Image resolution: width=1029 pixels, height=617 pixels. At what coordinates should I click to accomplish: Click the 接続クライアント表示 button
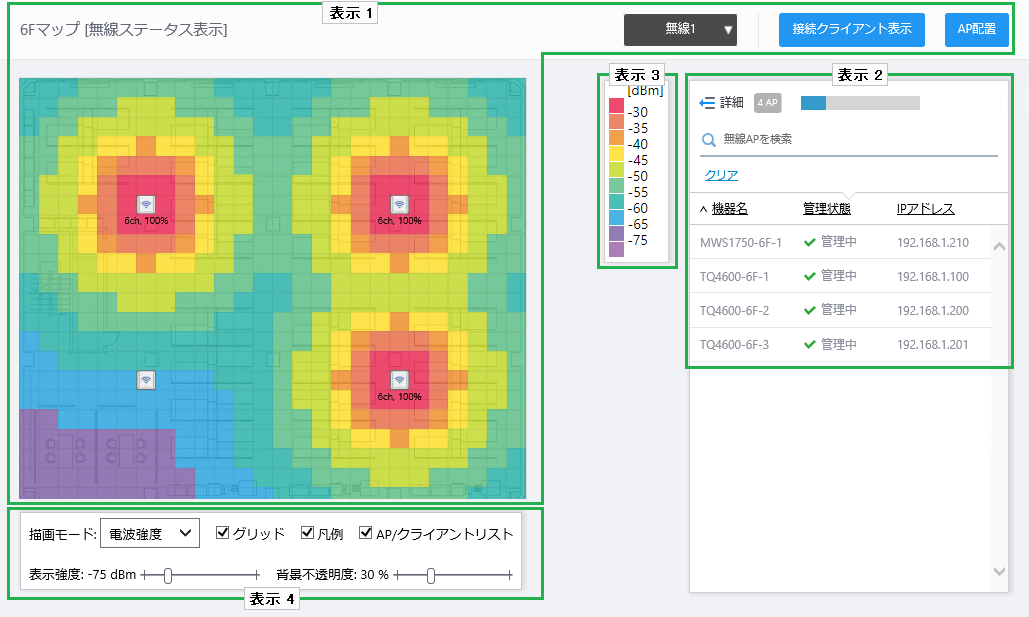(x=851, y=30)
